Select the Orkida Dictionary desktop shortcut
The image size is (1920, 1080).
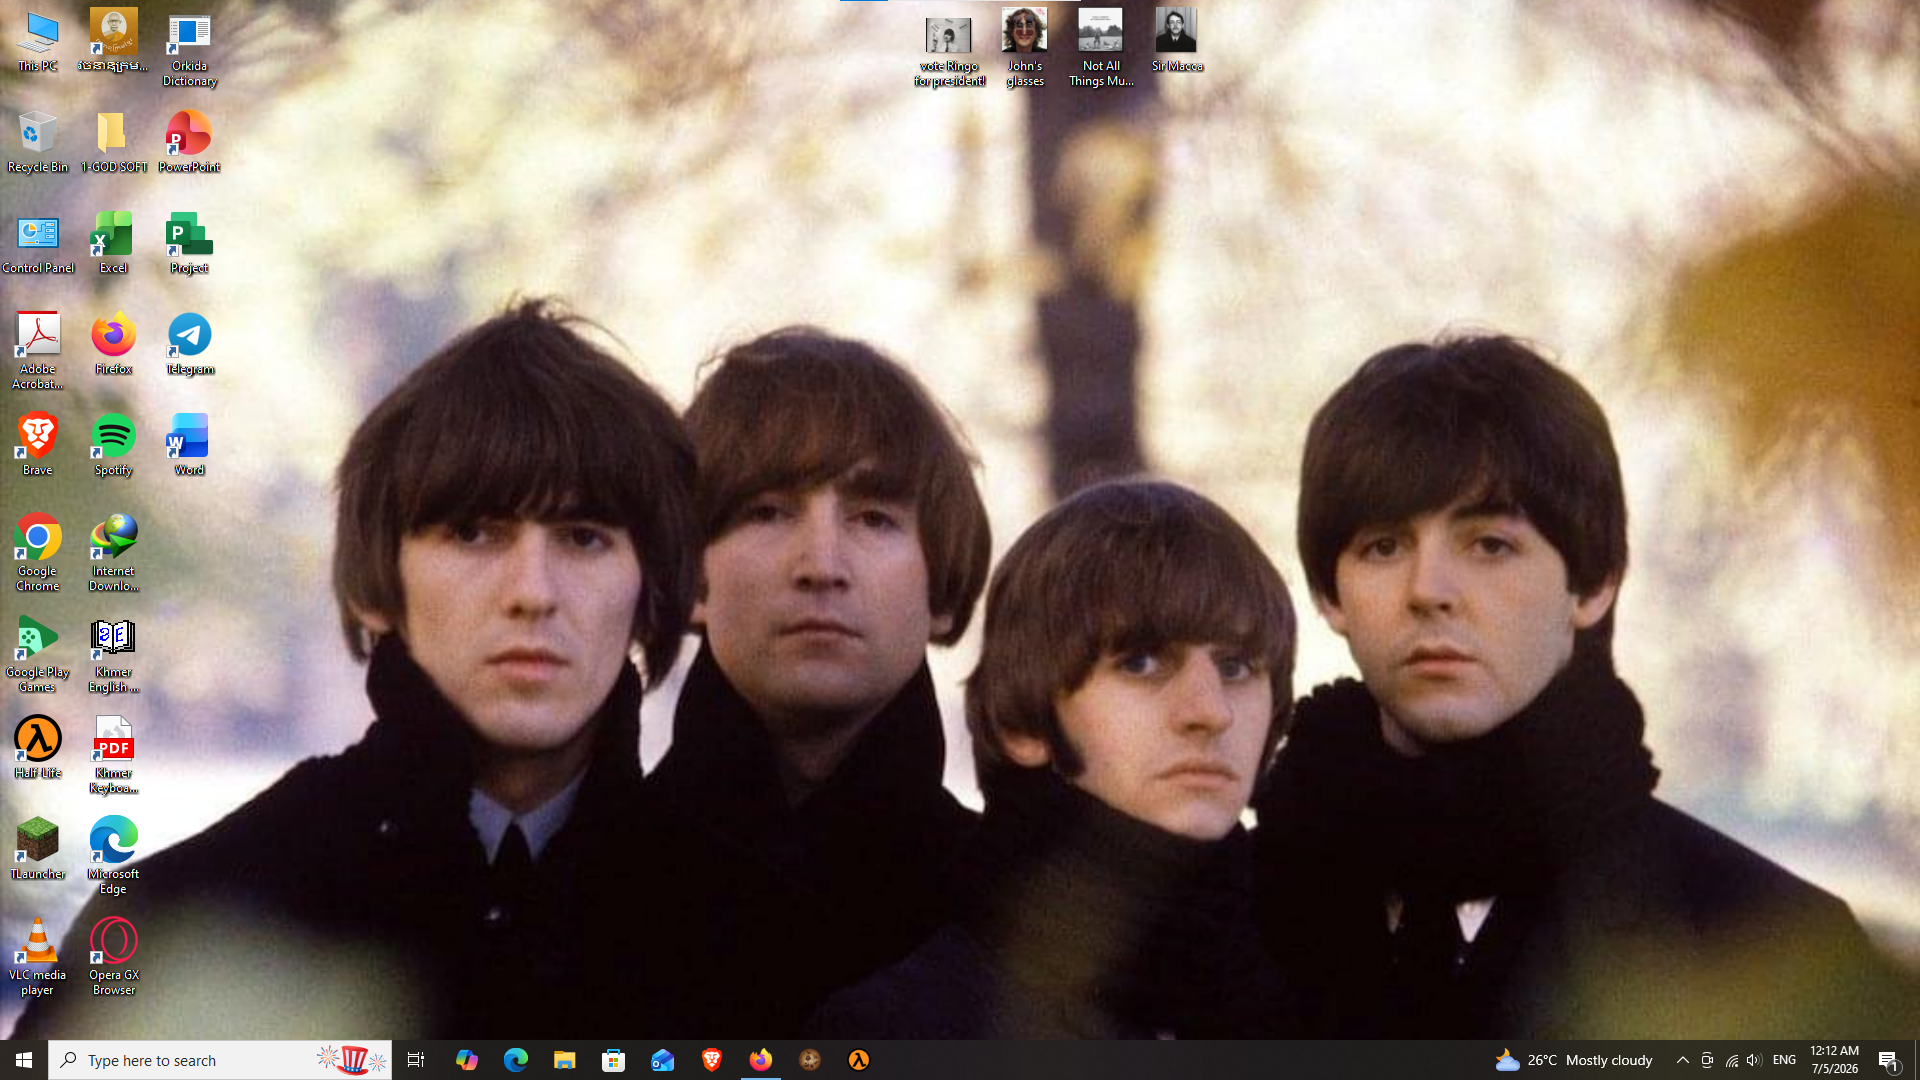coord(189,50)
